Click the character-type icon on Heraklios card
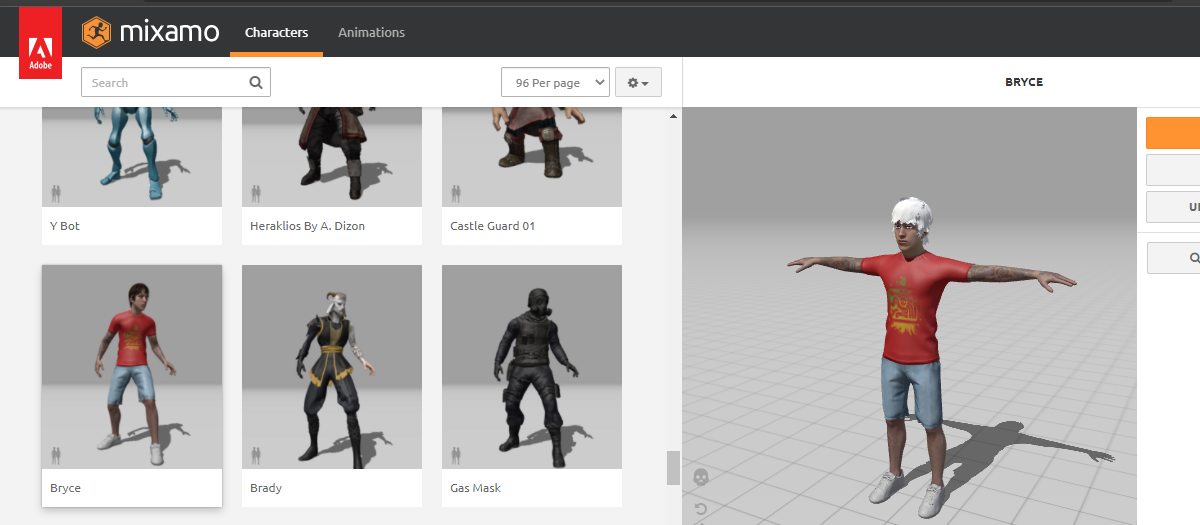The width and height of the screenshot is (1200, 525). point(256,193)
